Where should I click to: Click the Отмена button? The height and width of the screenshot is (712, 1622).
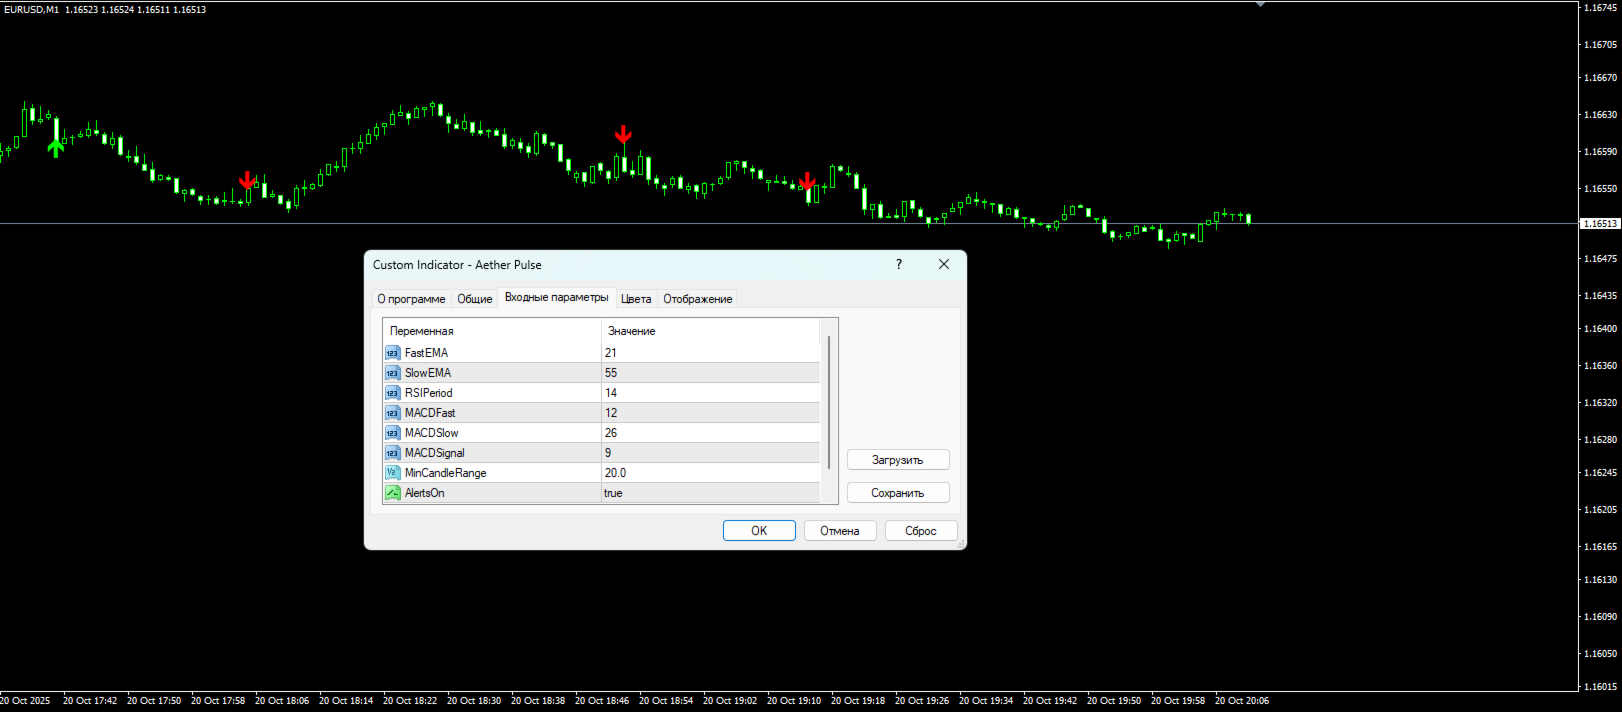pos(840,531)
